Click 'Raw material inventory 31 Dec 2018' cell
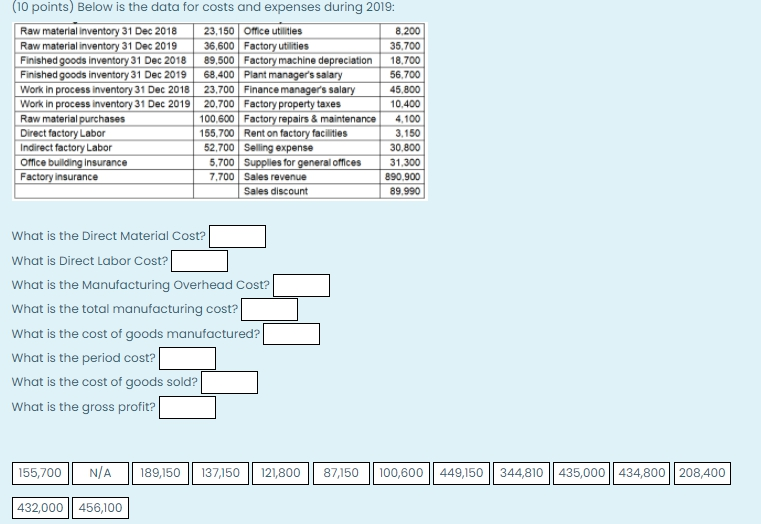The image size is (761, 524). coord(104,31)
